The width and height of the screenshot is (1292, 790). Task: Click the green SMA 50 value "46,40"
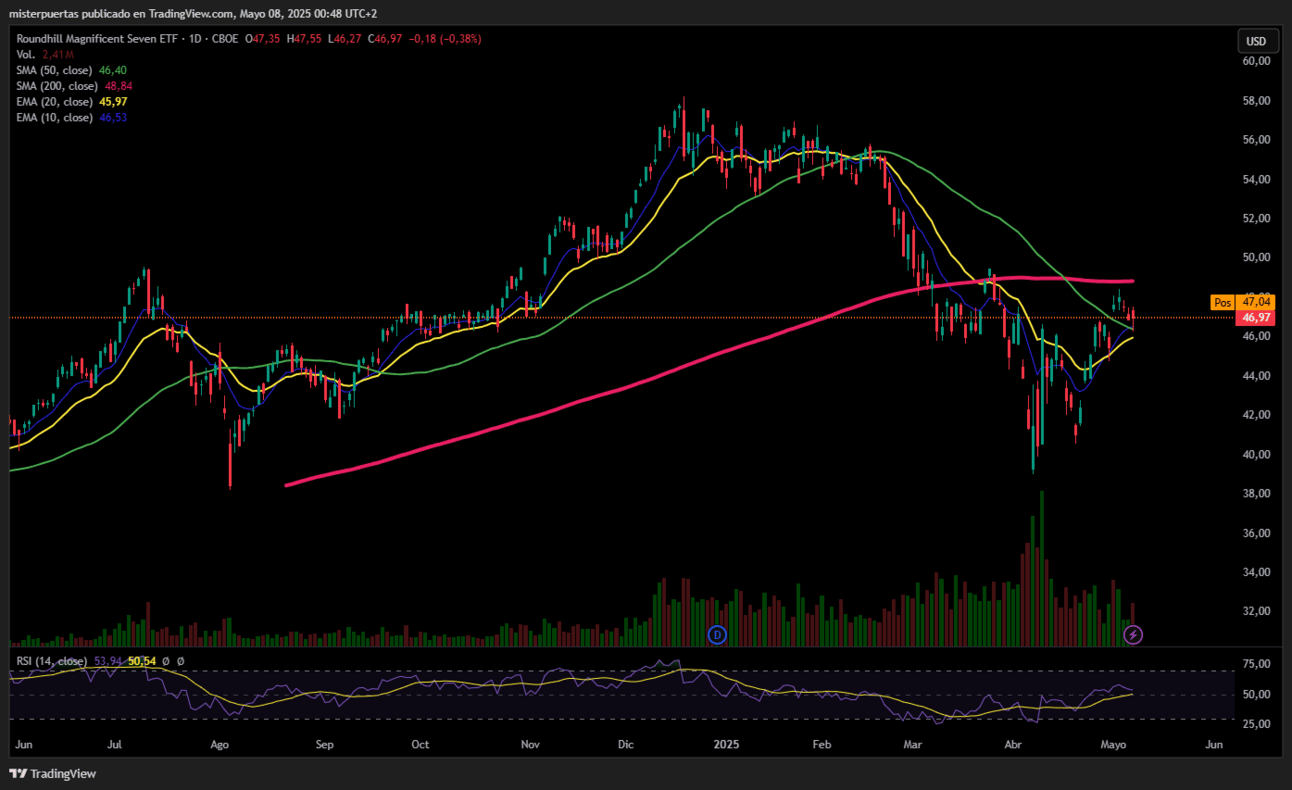113,70
